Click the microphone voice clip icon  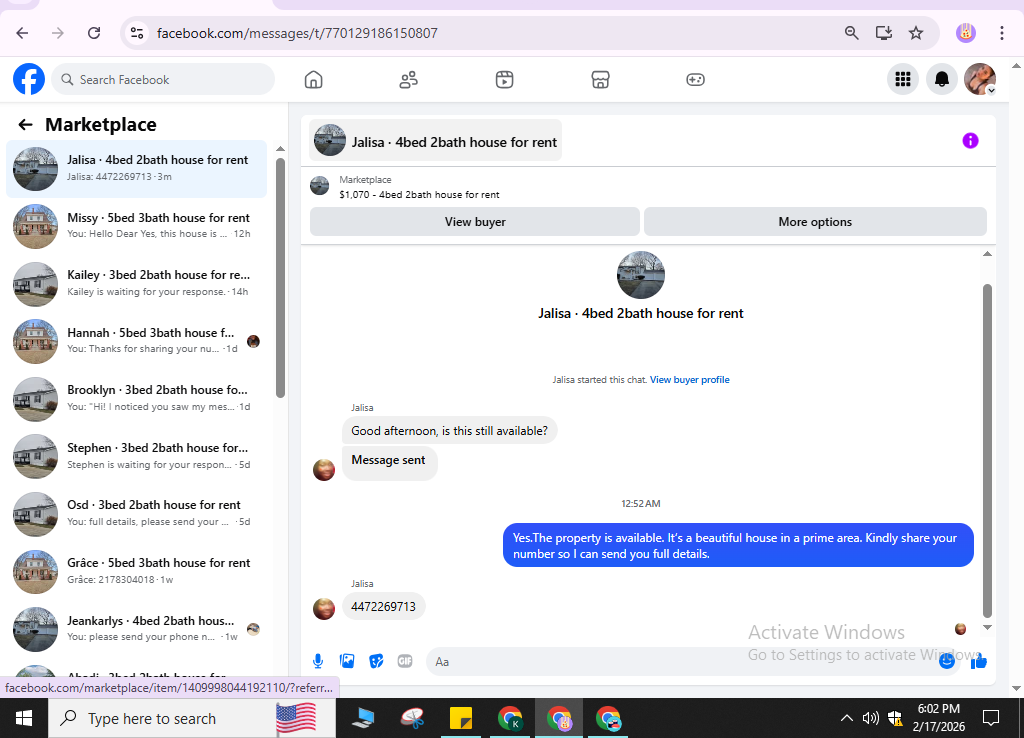coord(318,661)
